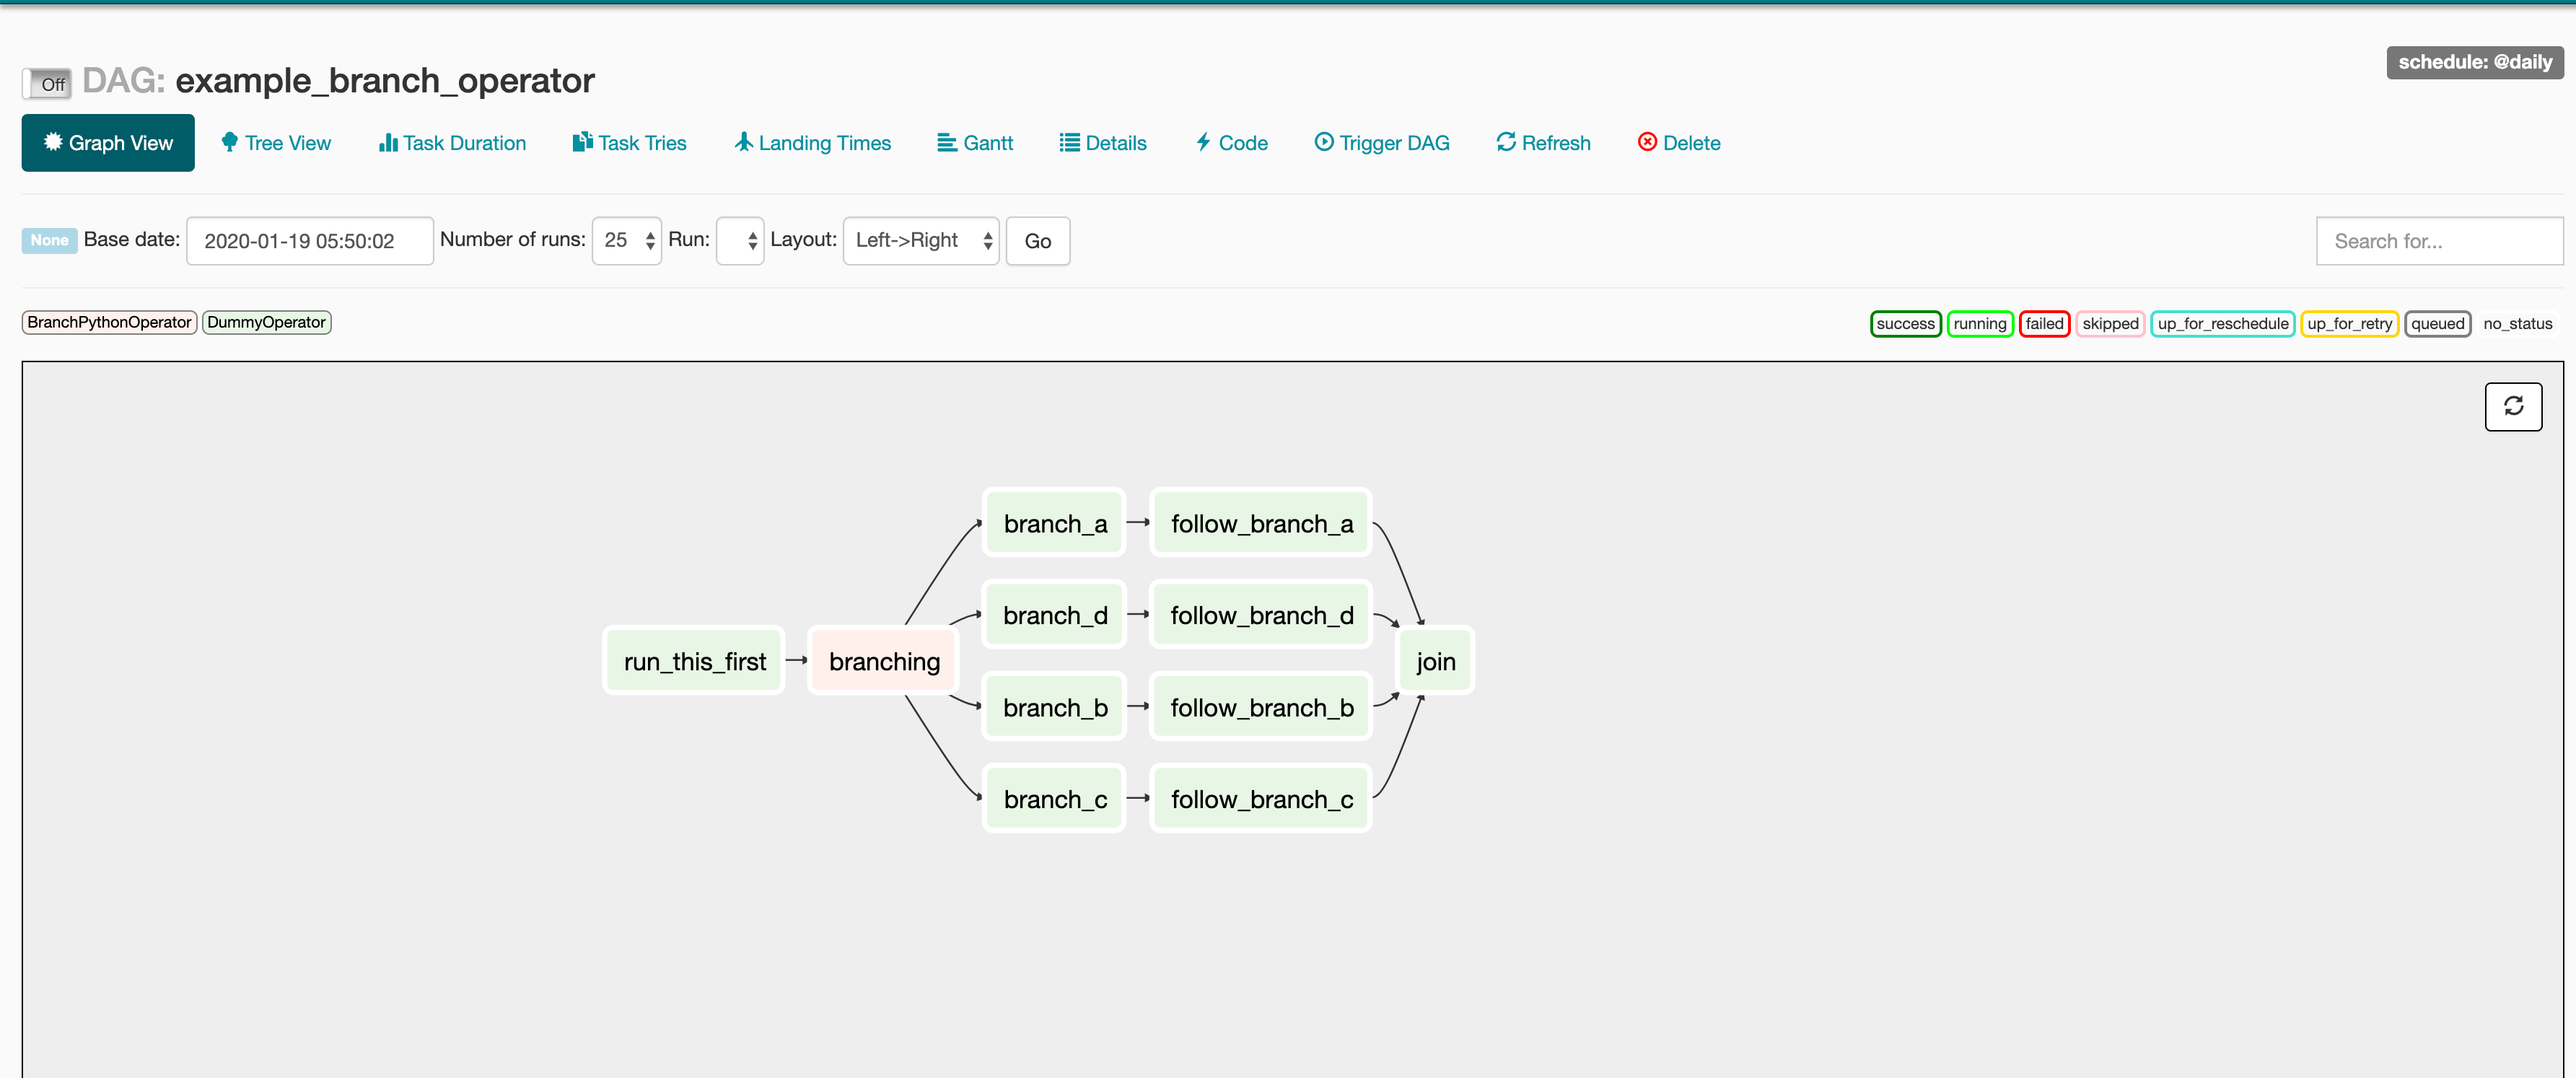Click the running state legend
The height and width of the screenshot is (1078, 2576).
pyautogui.click(x=1980, y=324)
